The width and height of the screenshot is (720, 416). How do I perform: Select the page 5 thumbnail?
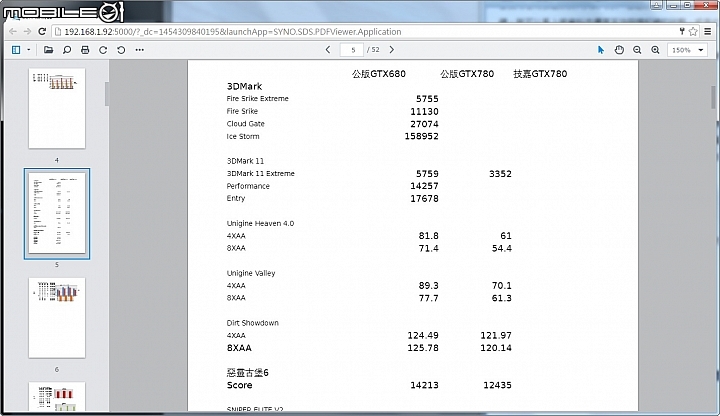point(57,214)
